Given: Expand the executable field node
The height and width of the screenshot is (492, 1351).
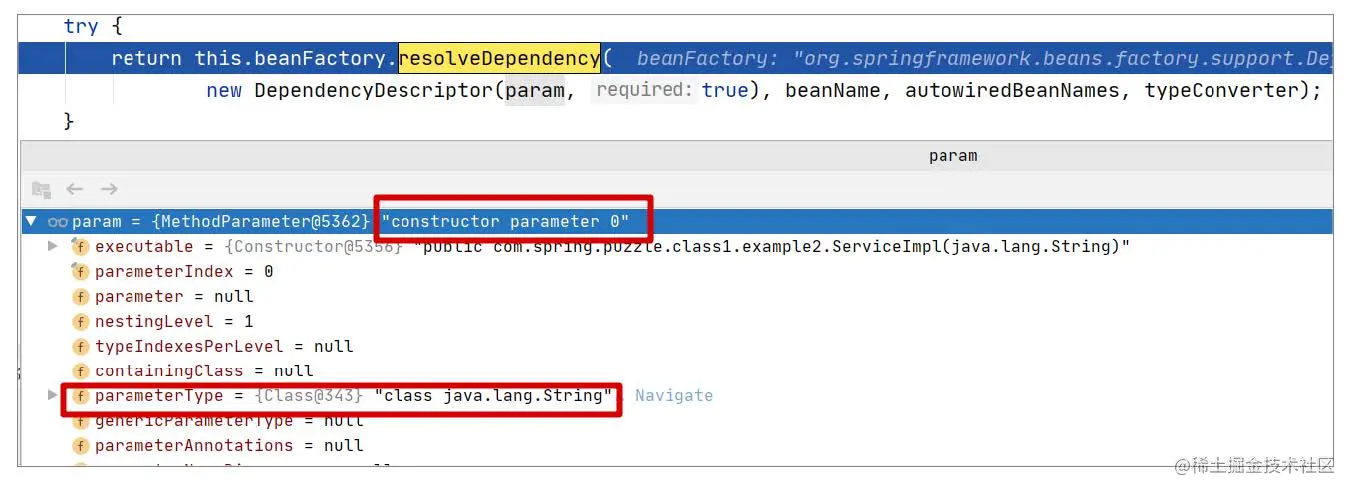Looking at the screenshot, I should [x=53, y=246].
